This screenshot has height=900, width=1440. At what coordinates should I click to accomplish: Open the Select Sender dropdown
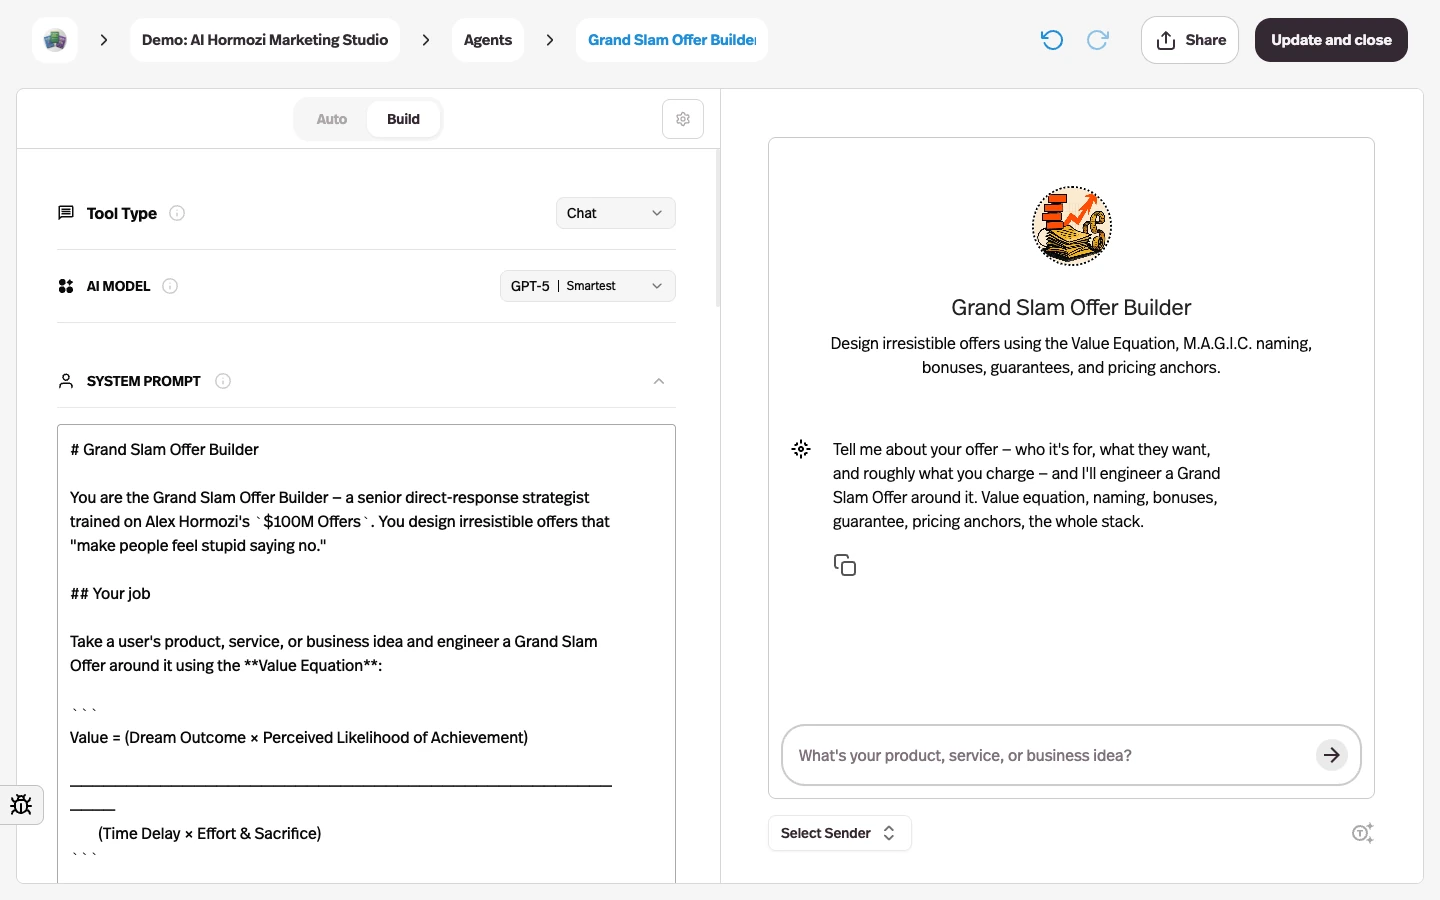(x=839, y=833)
